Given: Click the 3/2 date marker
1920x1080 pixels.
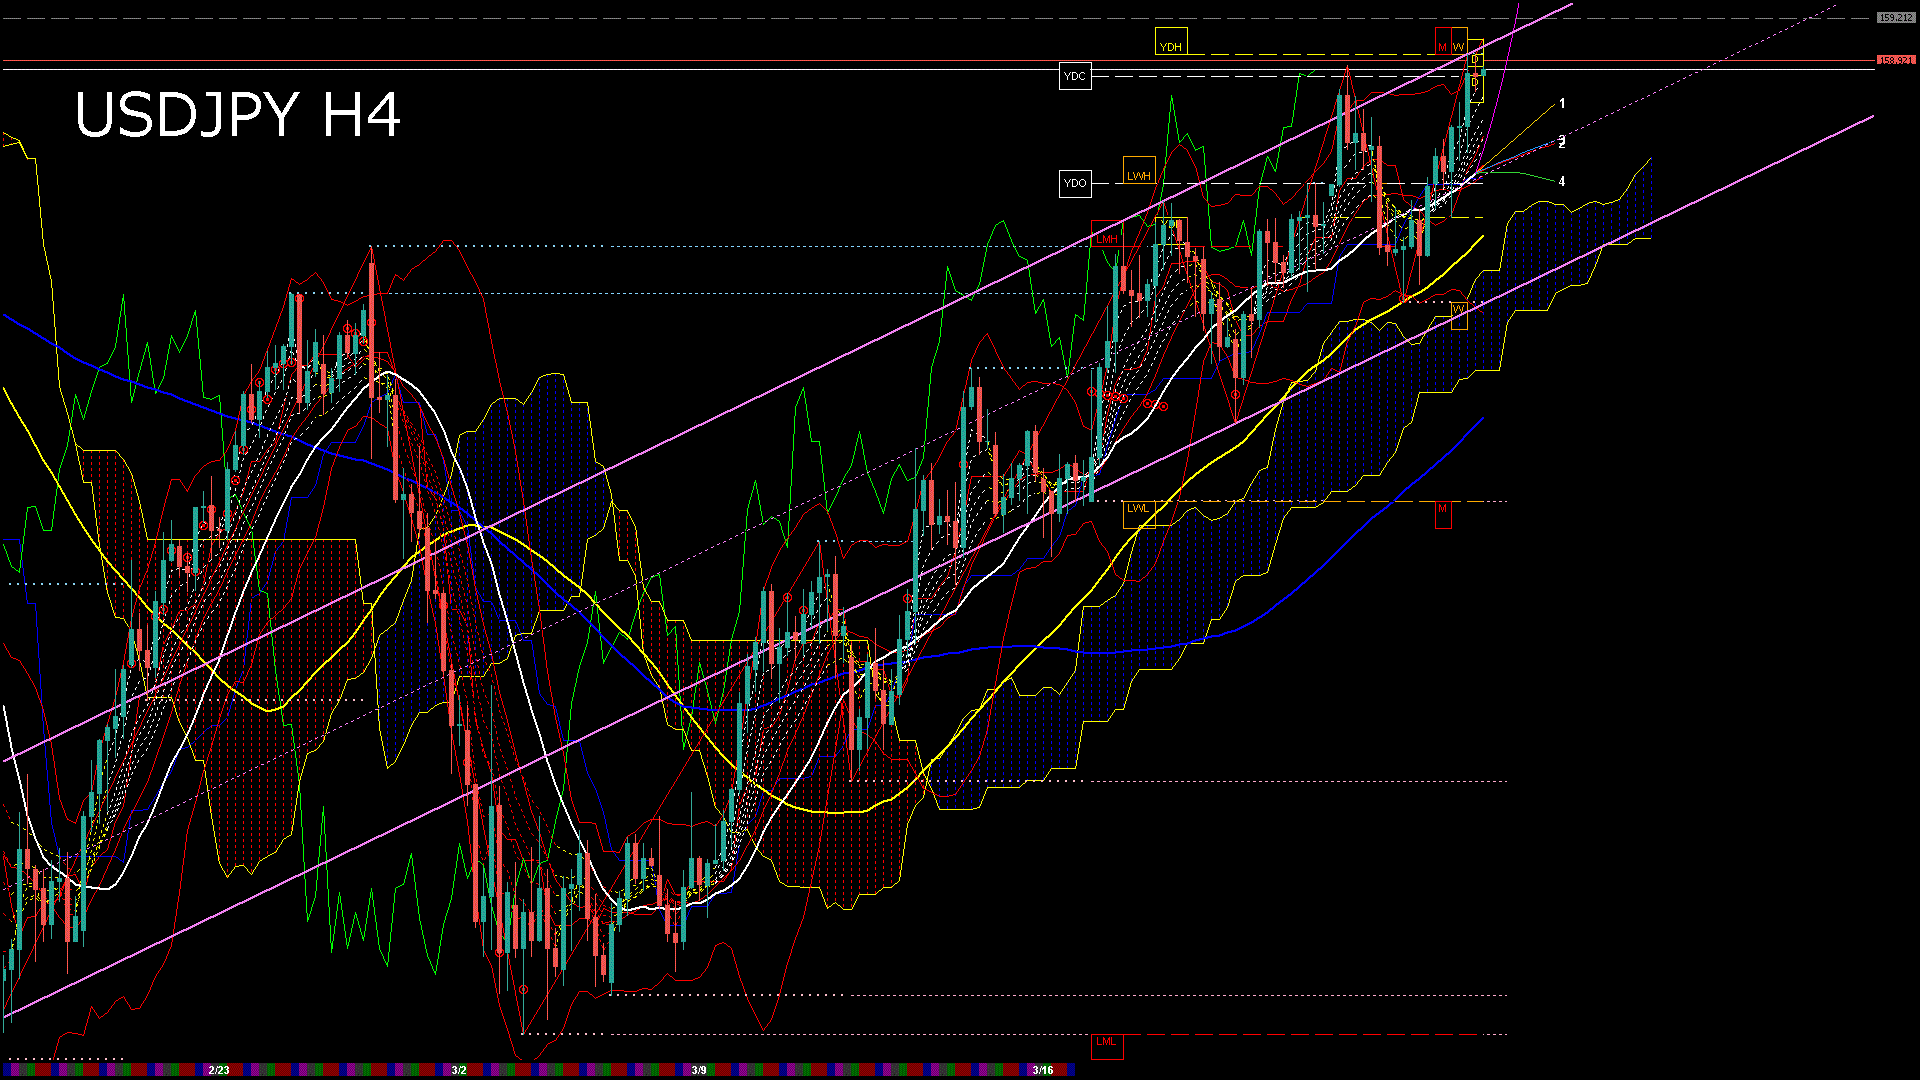Looking at the screenshot, I should pyautogui.click(x=459, y=1070).
